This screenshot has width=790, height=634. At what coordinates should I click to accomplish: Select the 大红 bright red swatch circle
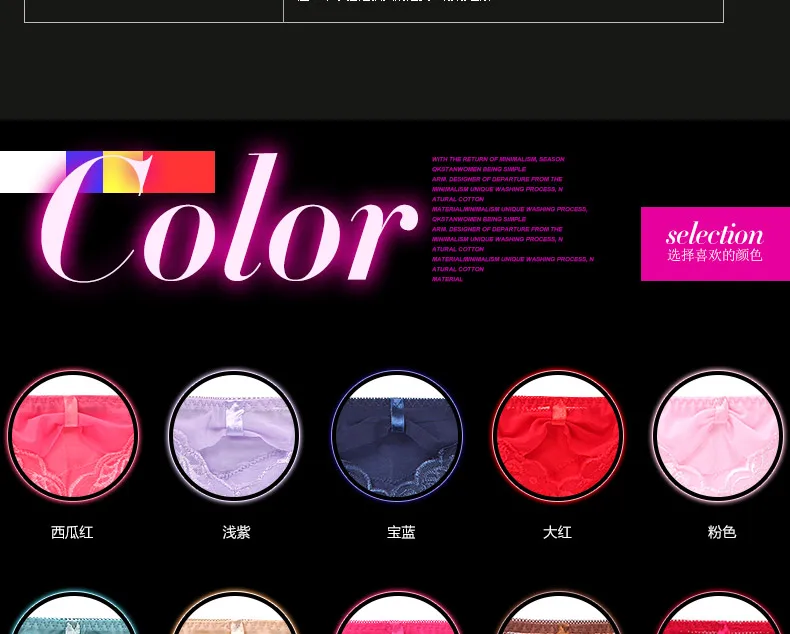(x=558, y=435)
